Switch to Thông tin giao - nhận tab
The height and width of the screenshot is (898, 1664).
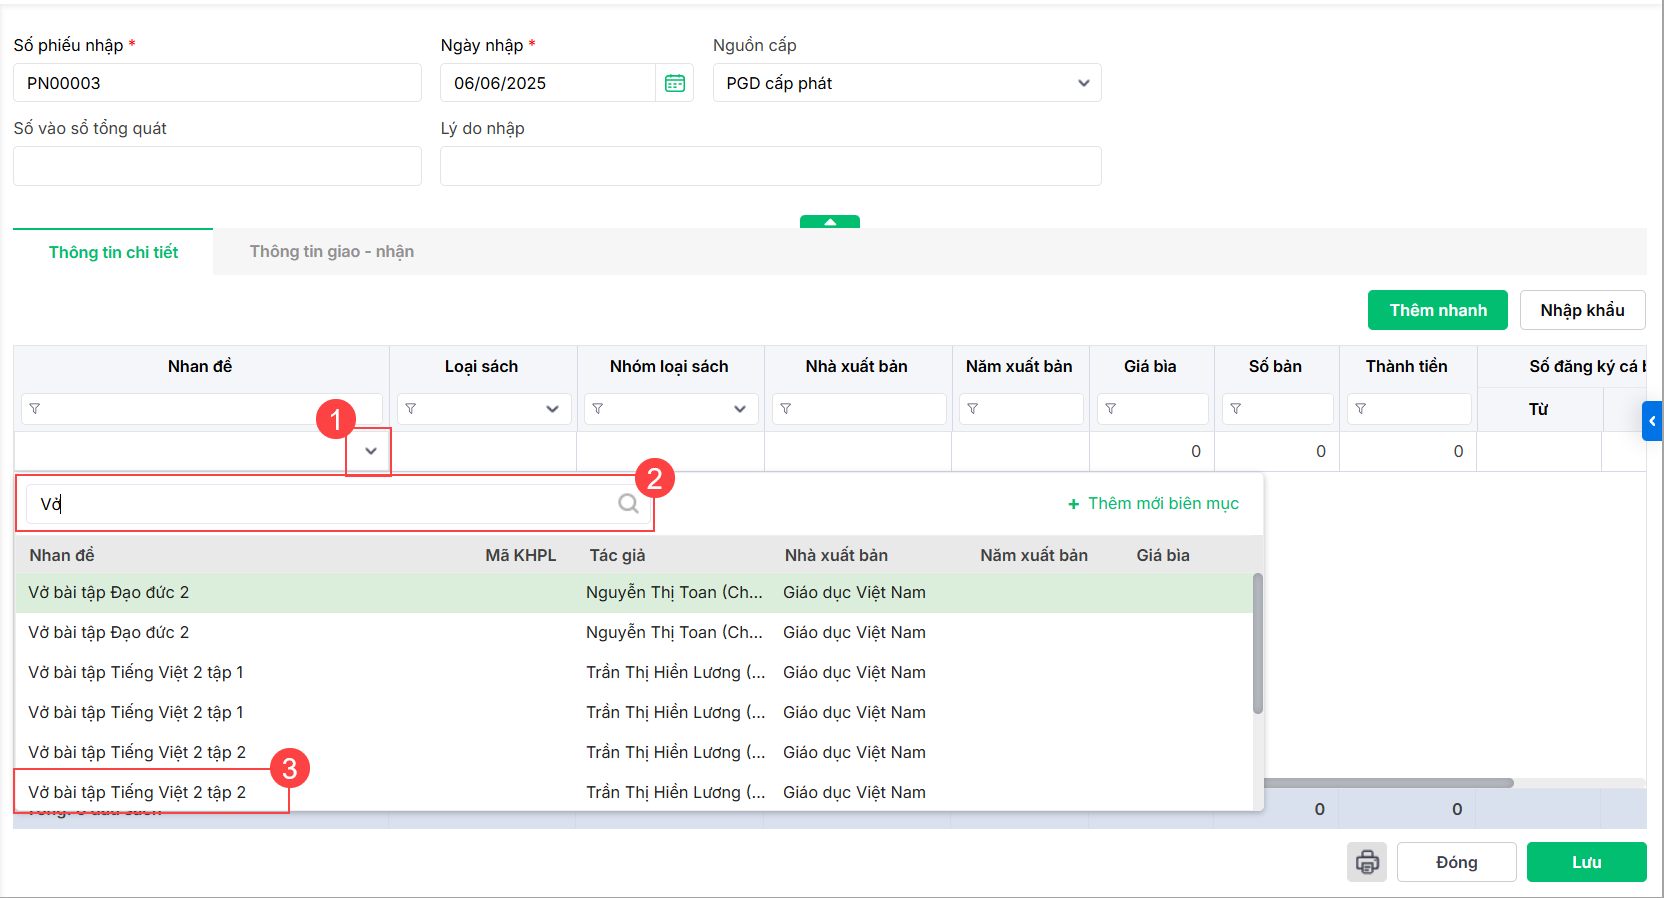coord(332,252)
